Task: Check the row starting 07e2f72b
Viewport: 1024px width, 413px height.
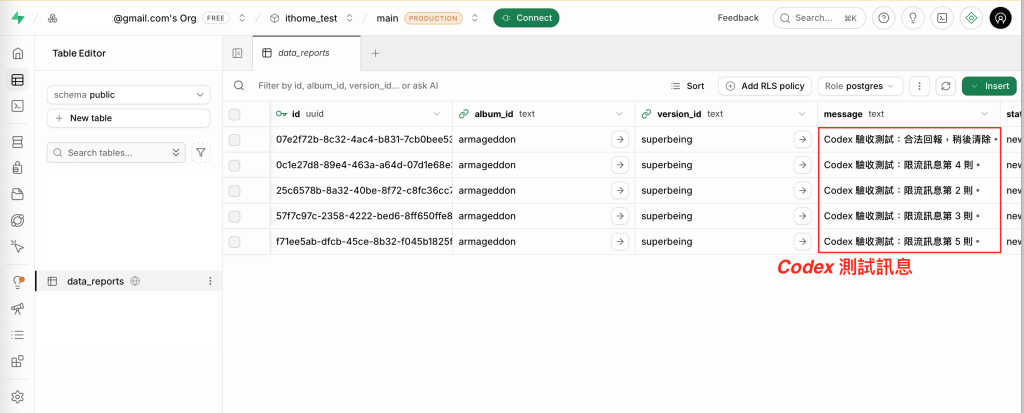Action: pyautogui.click(x=234, y=139)
